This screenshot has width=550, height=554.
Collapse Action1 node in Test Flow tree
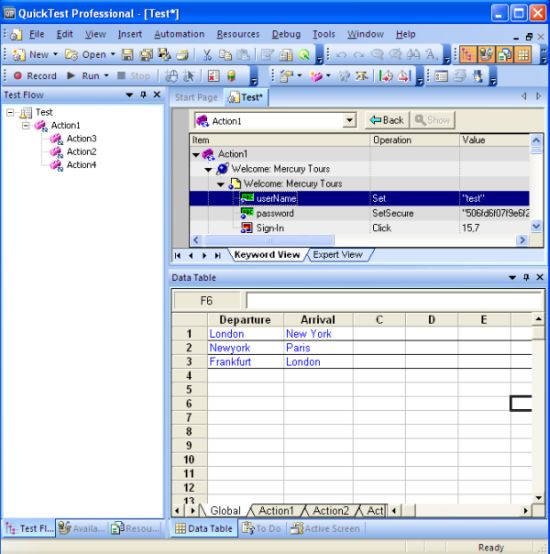click(26, 126)
